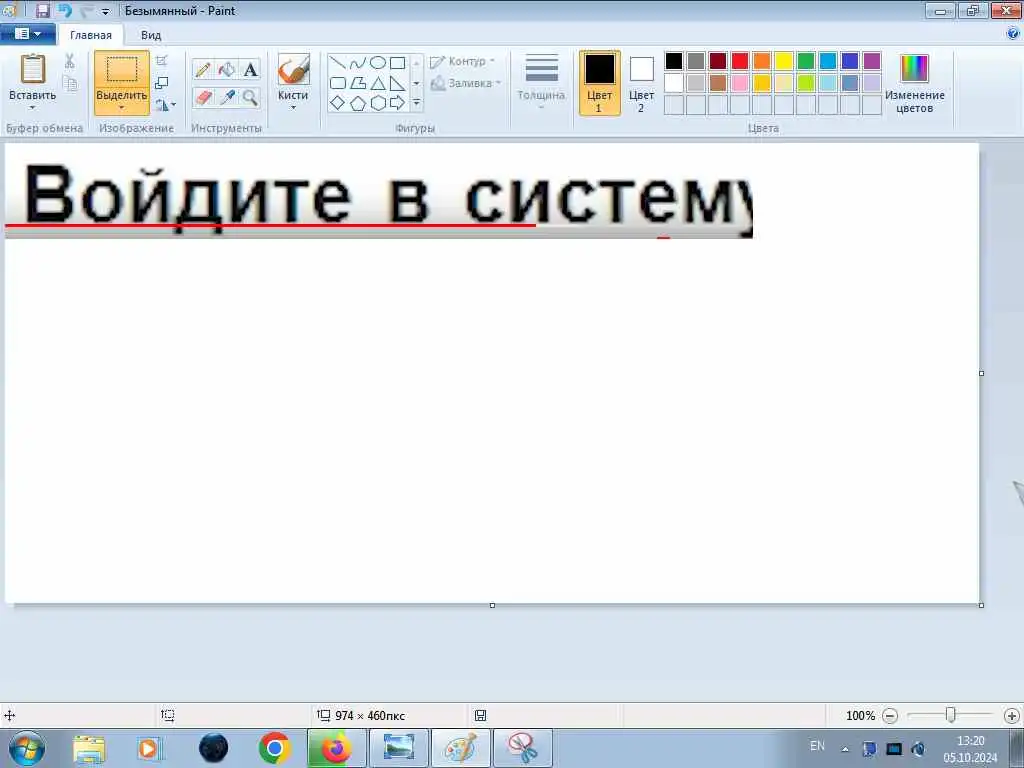Choose the Oval shape
The height and width of the screenshot is (768, 1024).
pos(377,63)
